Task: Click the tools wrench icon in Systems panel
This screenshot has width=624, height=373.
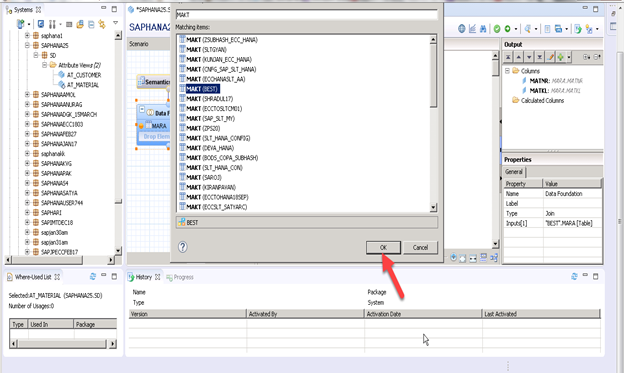Action: click(52, 24)
